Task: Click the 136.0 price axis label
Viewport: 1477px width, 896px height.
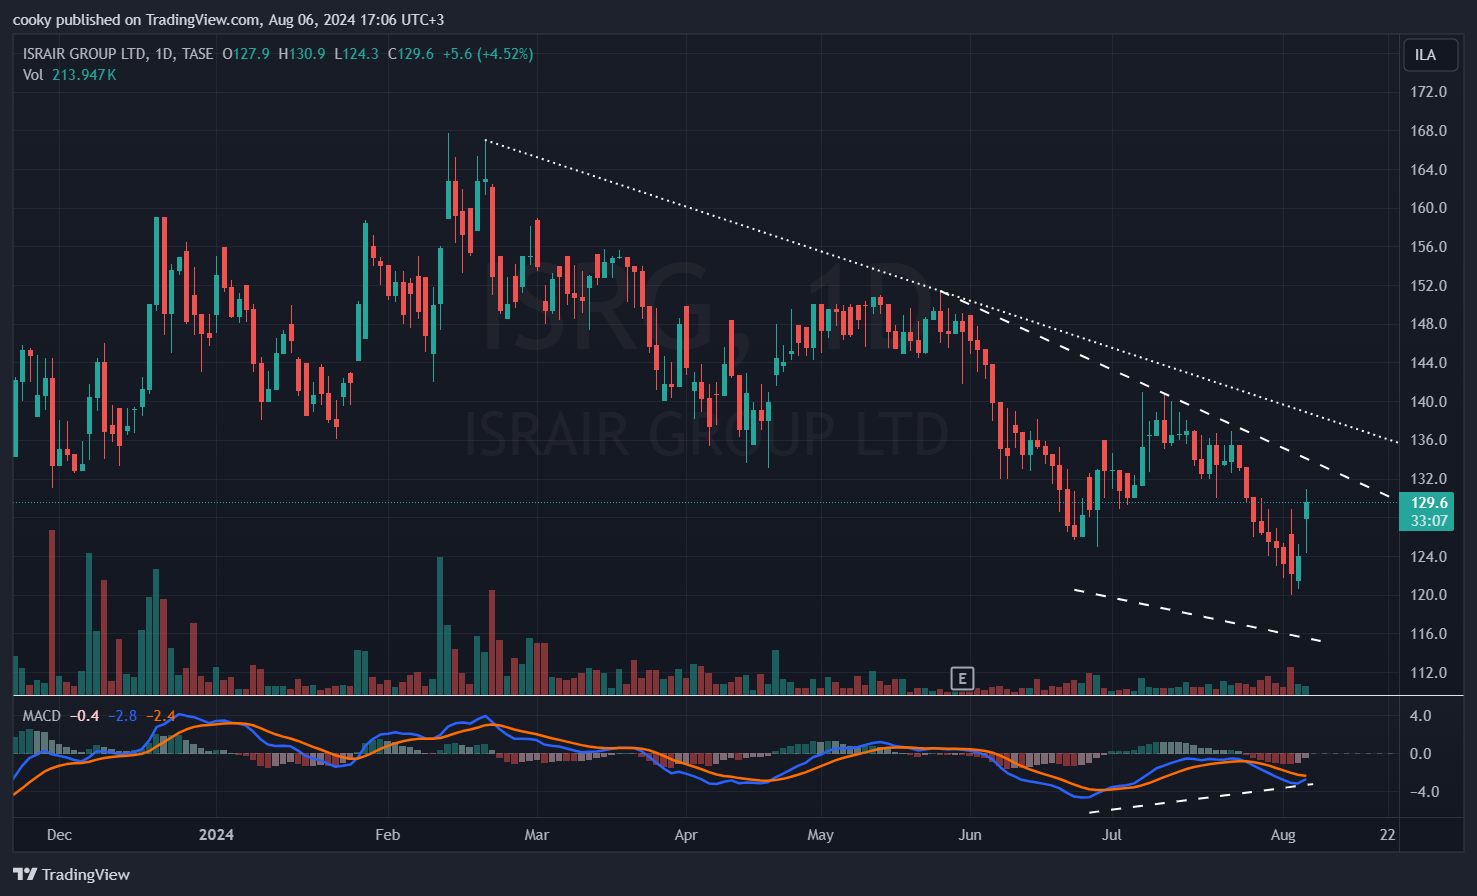Action: click(1428, 440)
